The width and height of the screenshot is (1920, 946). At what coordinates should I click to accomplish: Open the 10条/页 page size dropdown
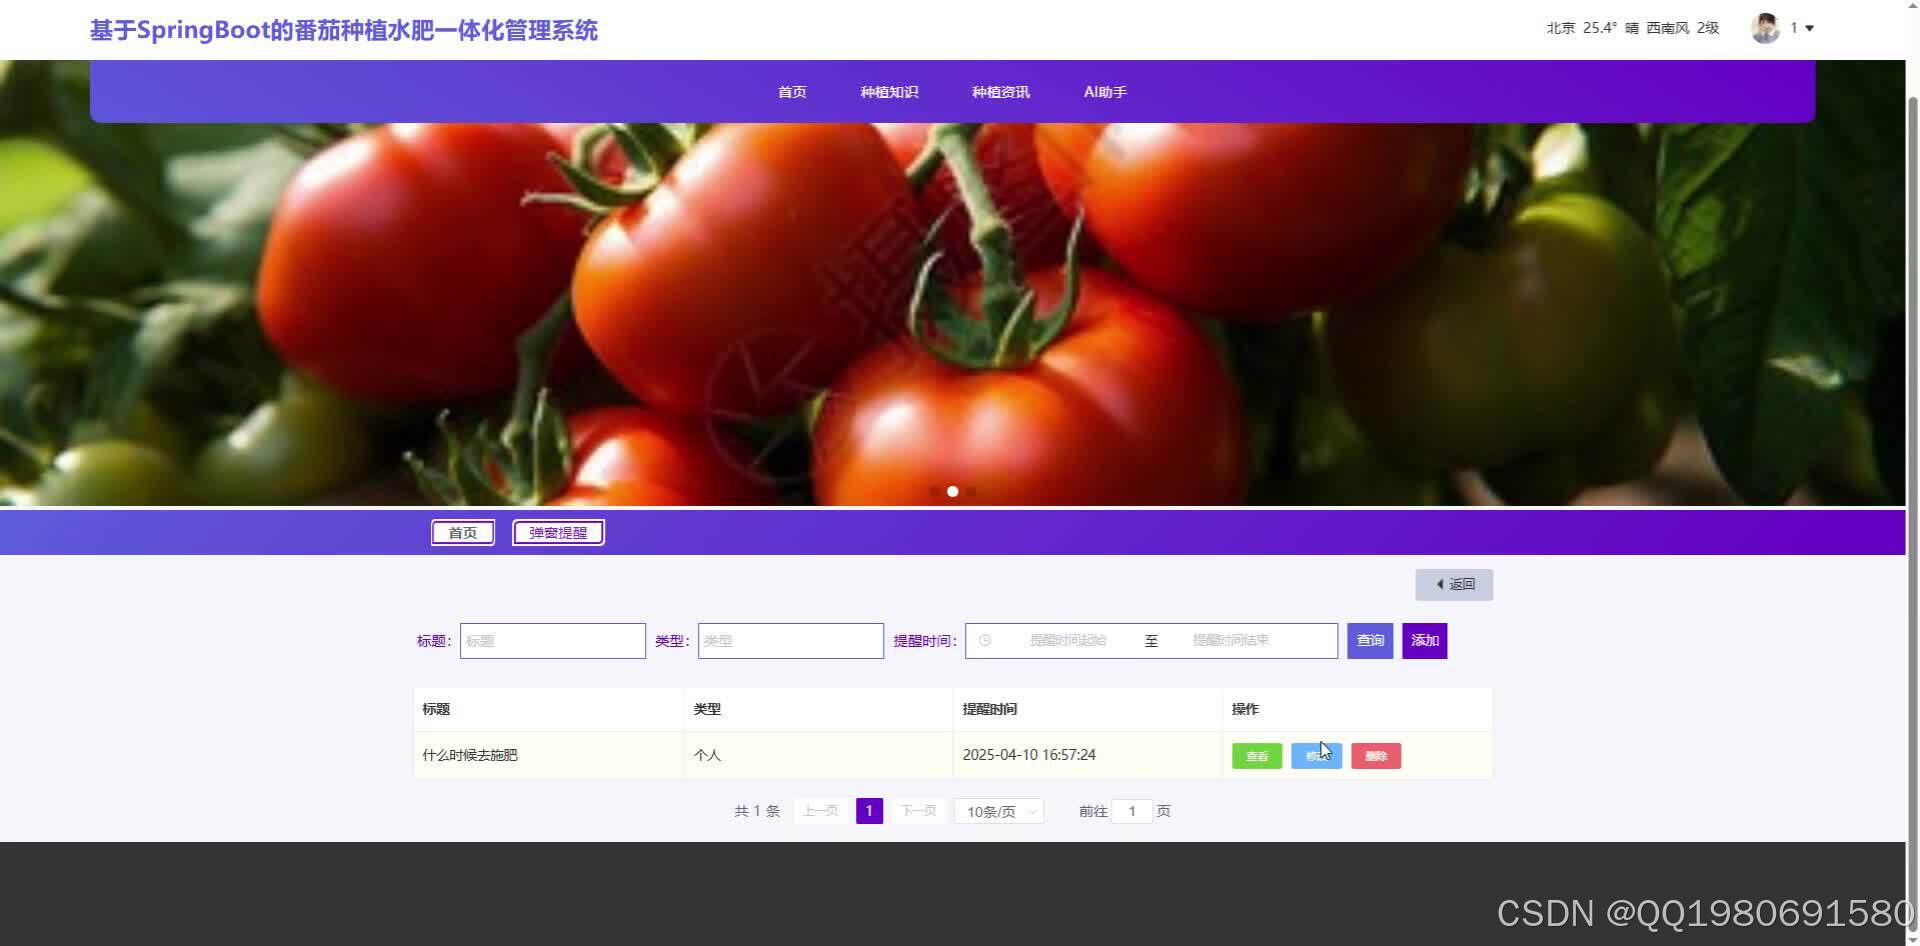tap(997, 810)
